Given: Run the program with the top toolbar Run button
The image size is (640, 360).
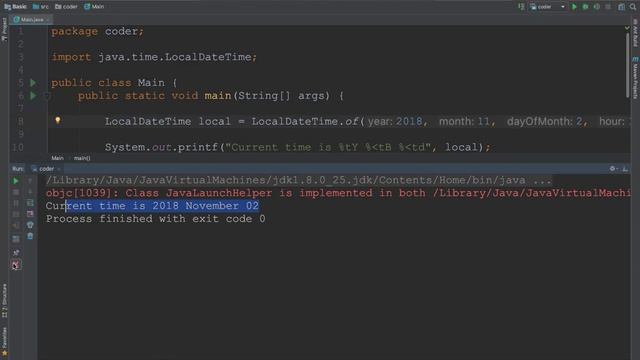Looking at the screenshot, I should pos(574,7).
